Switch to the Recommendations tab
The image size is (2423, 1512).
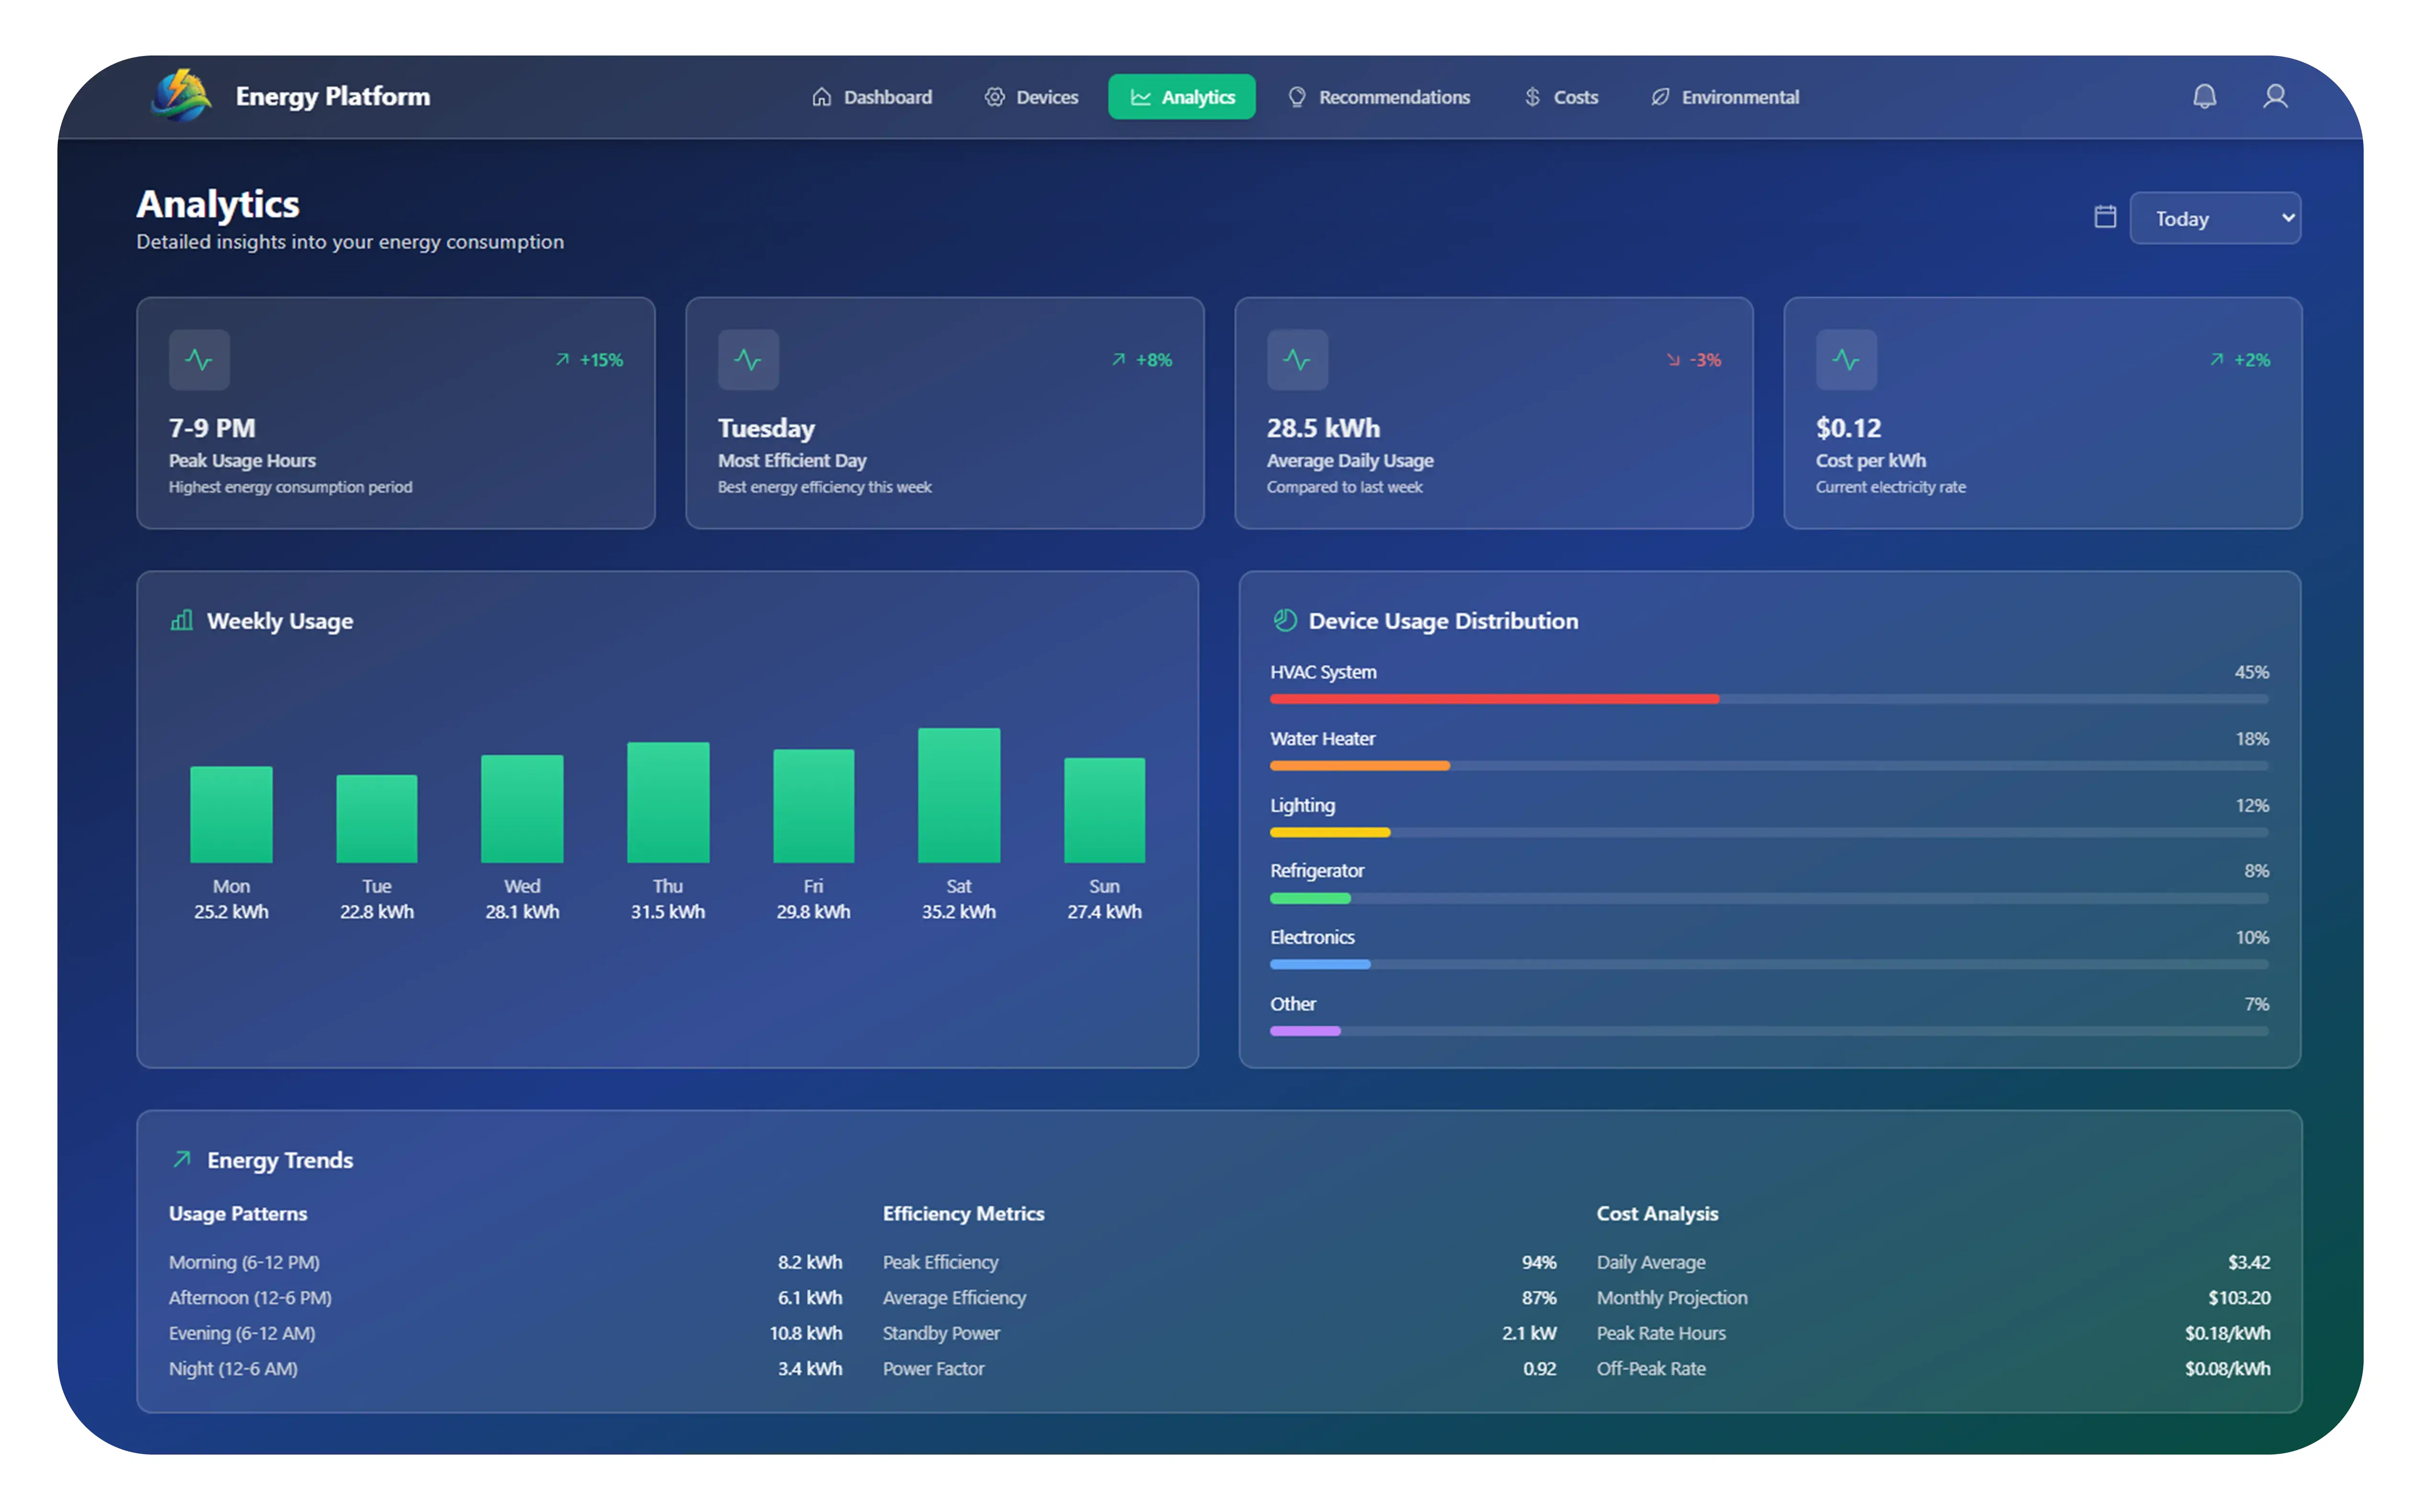pos(1379,97)
